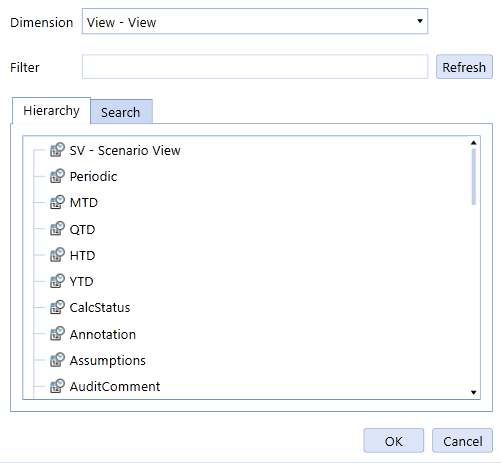Click the member icon next to Periodic

[57, 176]
